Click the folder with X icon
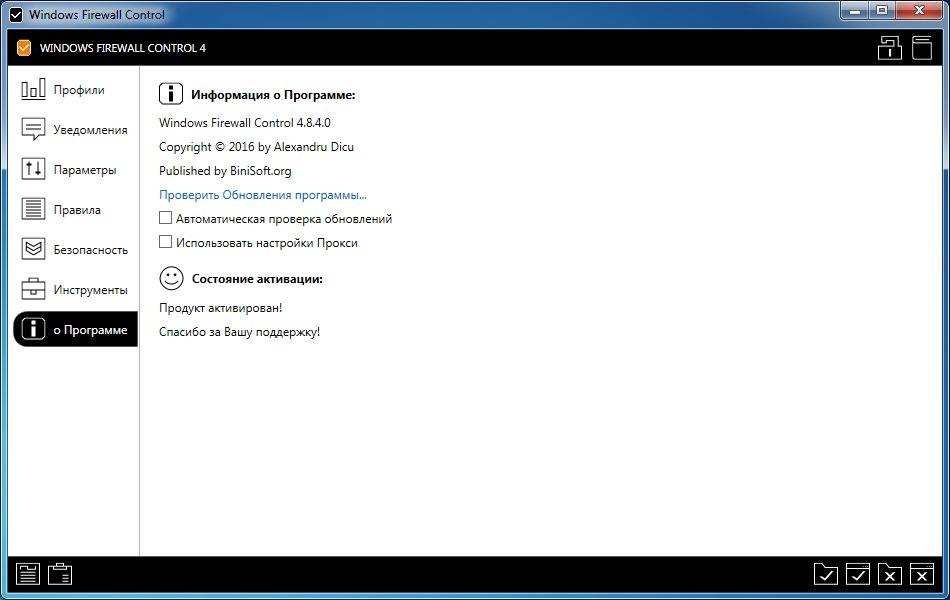This screenshot has height=600, width=950. coord(889,574)
